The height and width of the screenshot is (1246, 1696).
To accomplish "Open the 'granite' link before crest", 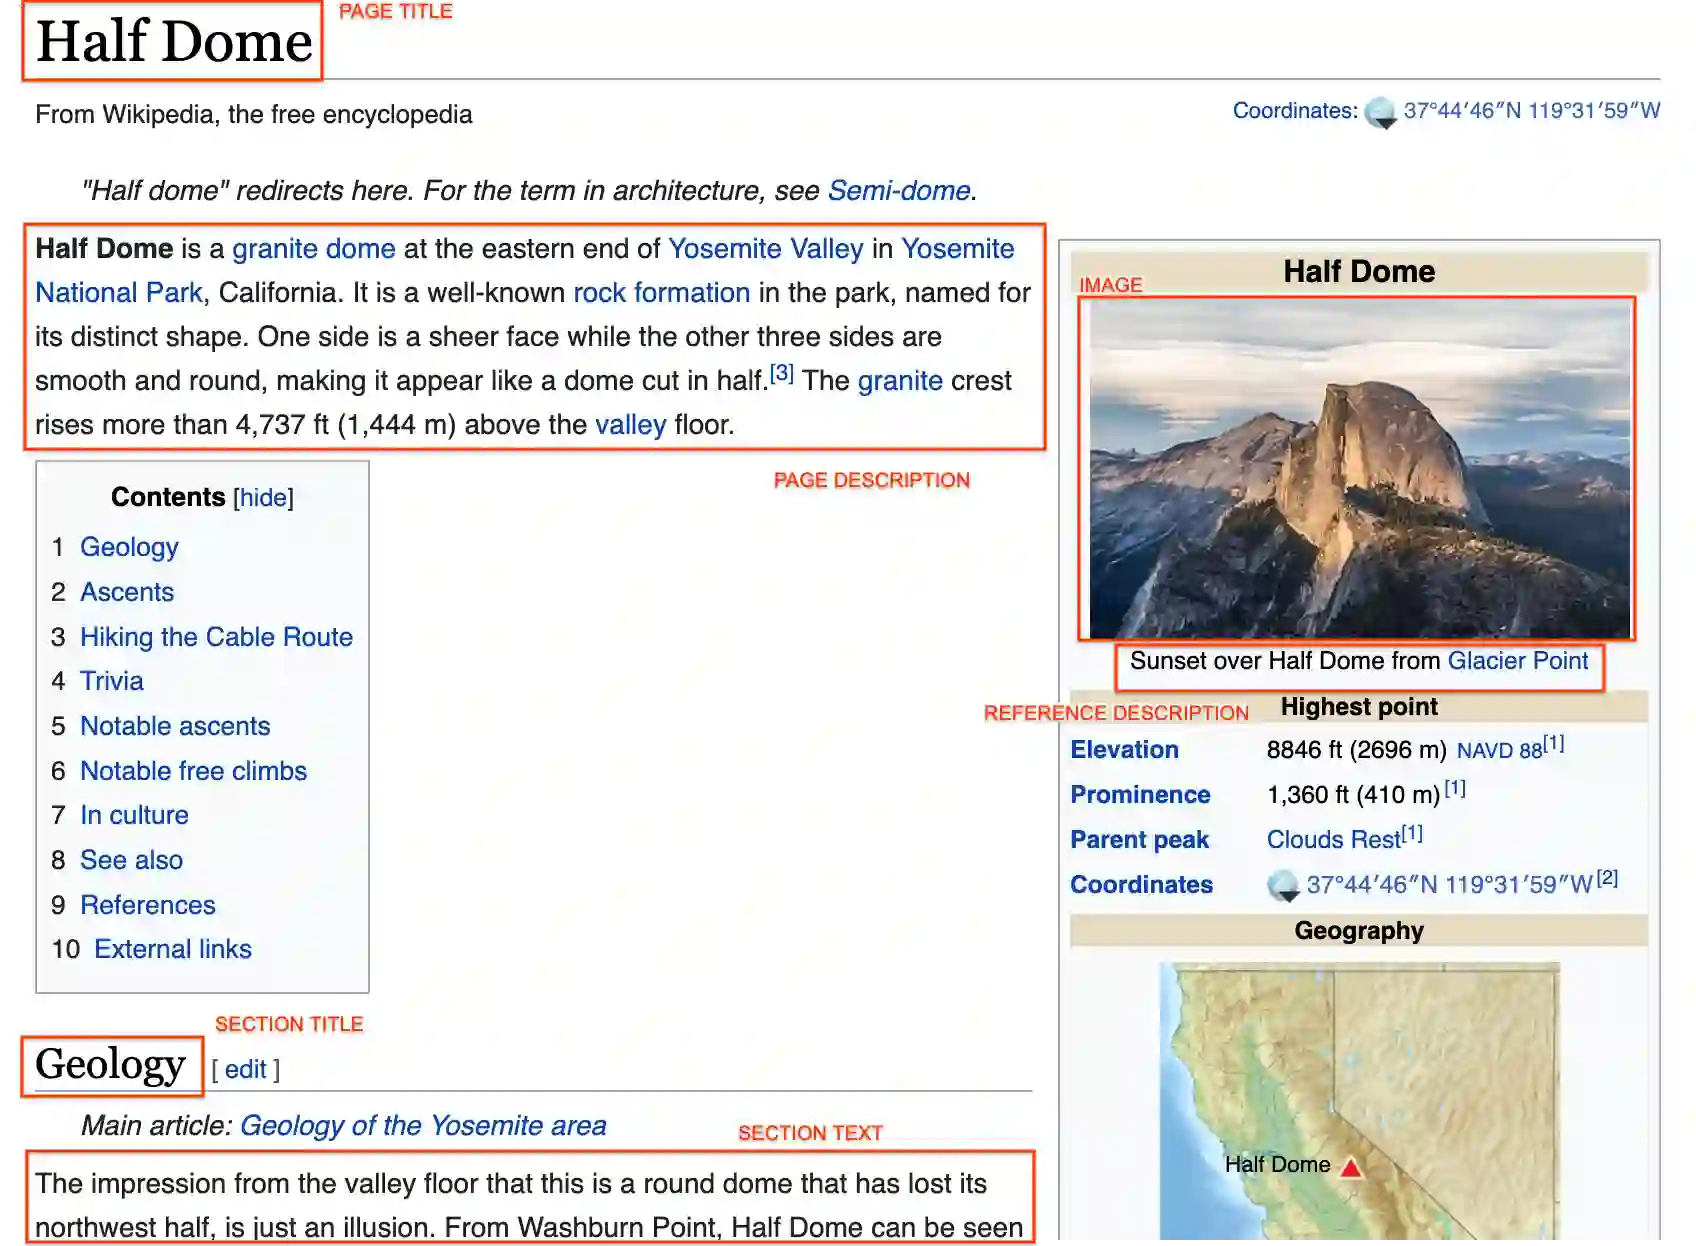I will (900, 381).
